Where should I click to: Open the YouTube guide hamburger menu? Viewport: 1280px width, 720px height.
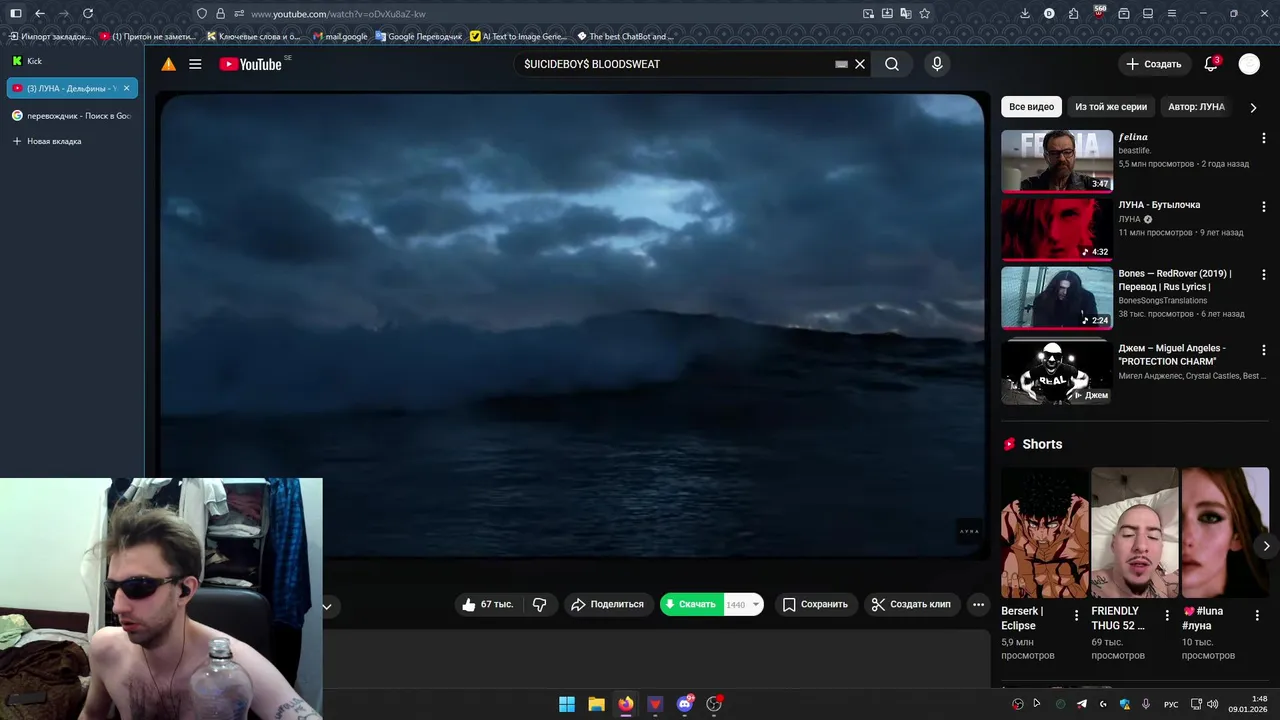pos(195,64)
